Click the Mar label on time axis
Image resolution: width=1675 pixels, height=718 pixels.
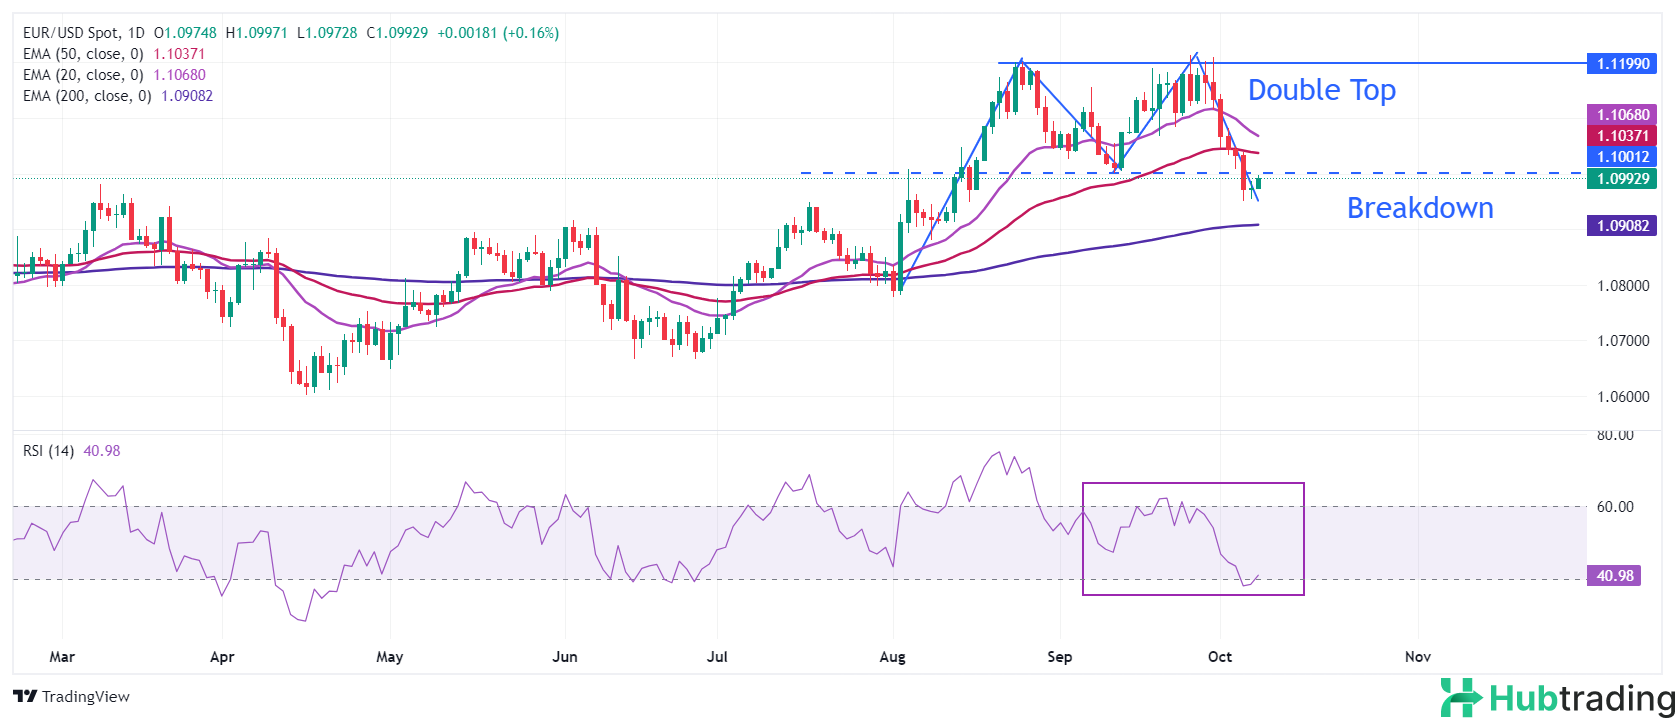(62, 657)
